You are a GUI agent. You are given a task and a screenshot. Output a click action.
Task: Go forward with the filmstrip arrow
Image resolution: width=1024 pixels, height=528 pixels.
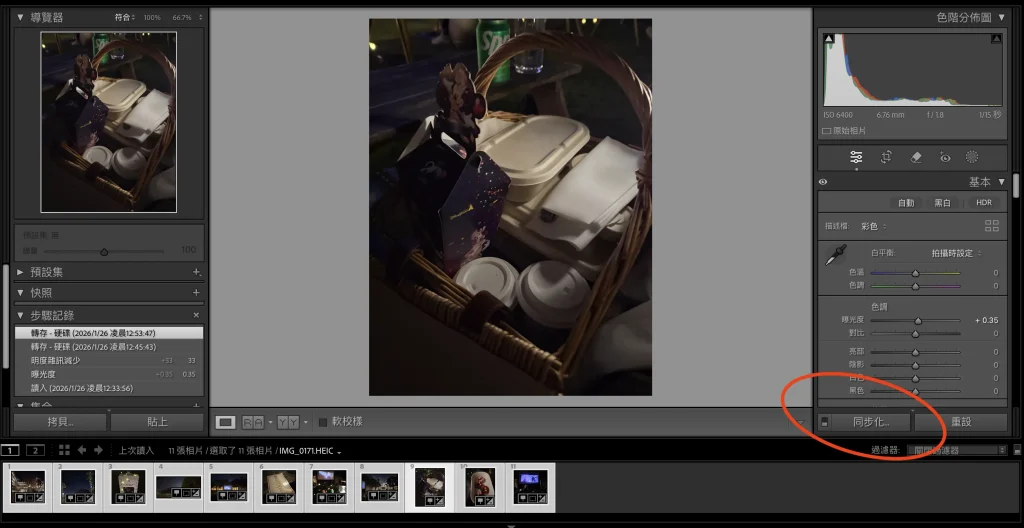point(98,450)
